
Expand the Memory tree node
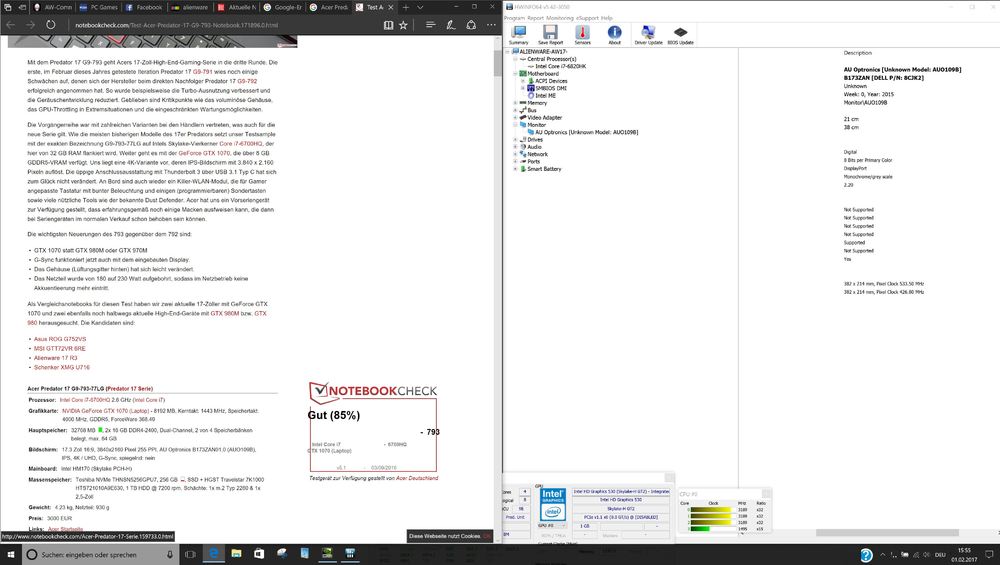[x=515, y=102]
